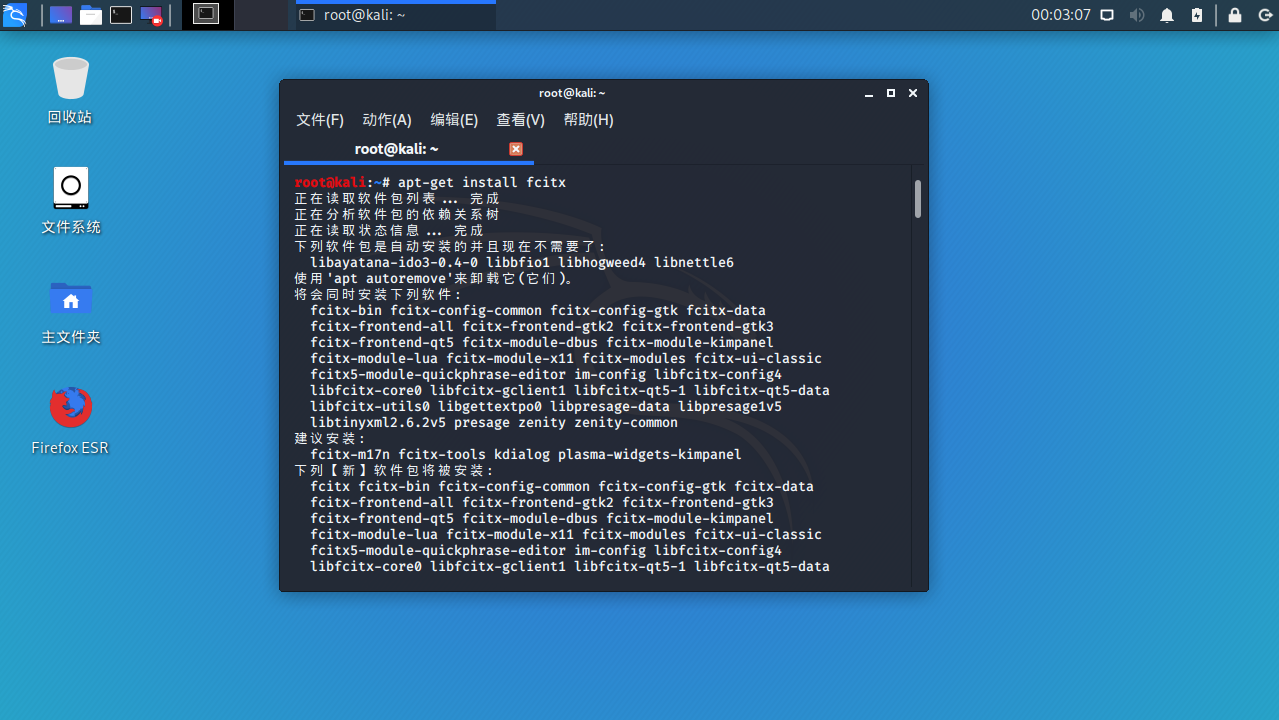Click the logout icon in the tray
The height and width of the screenshot is (720, 1279).
pyautogui.click(x=1263, y=15)
